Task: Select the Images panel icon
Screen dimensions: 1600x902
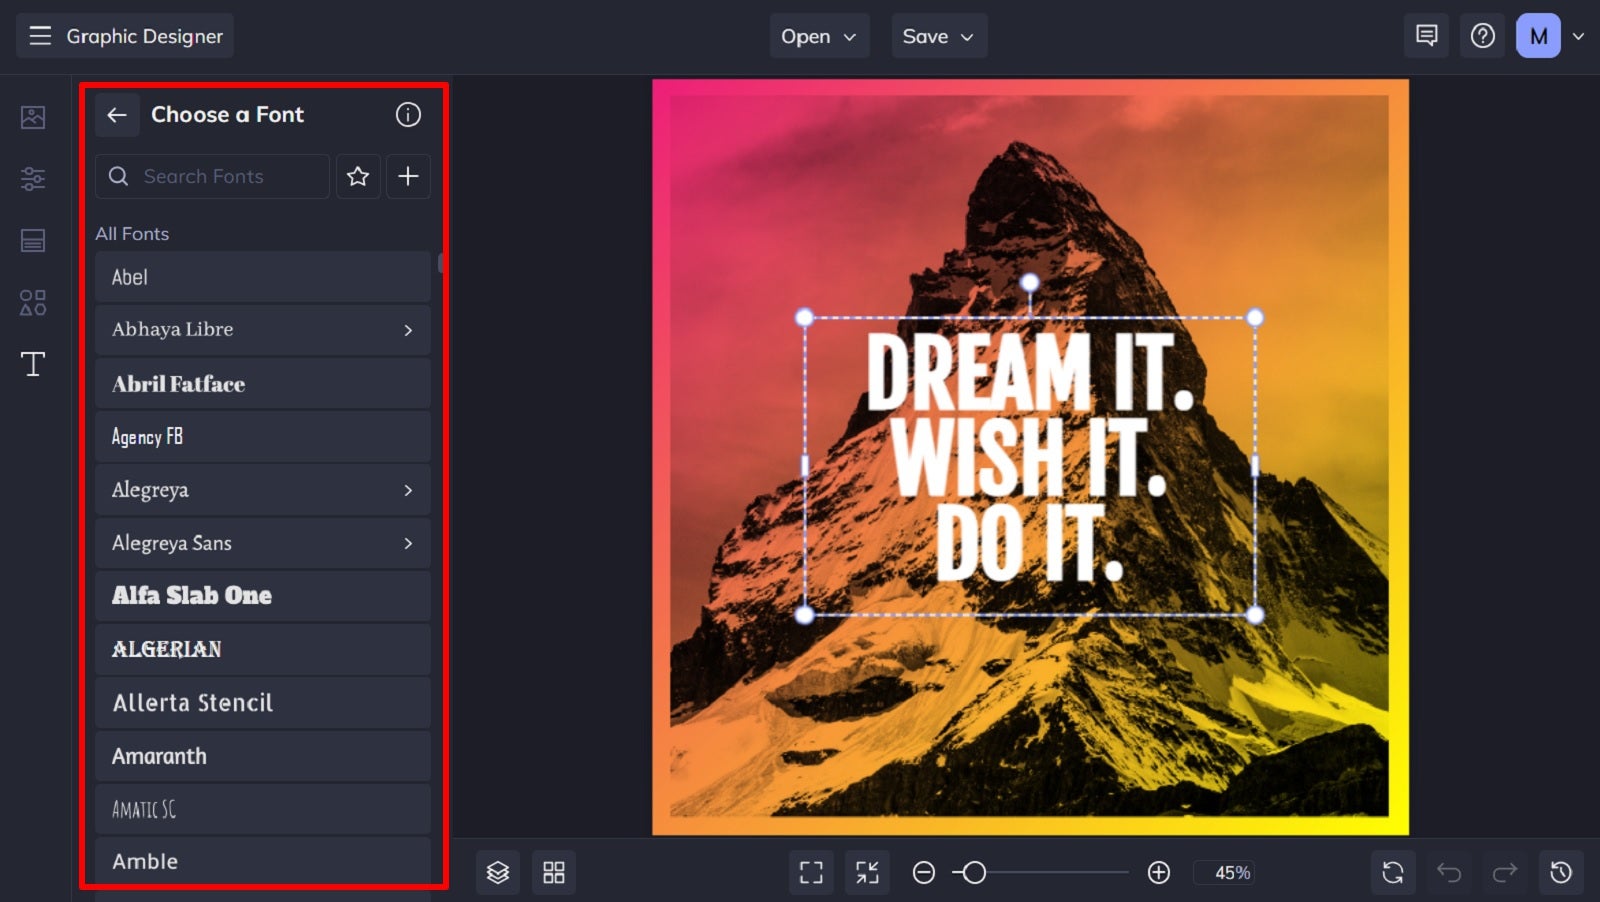Action: [x=33, y=117]
